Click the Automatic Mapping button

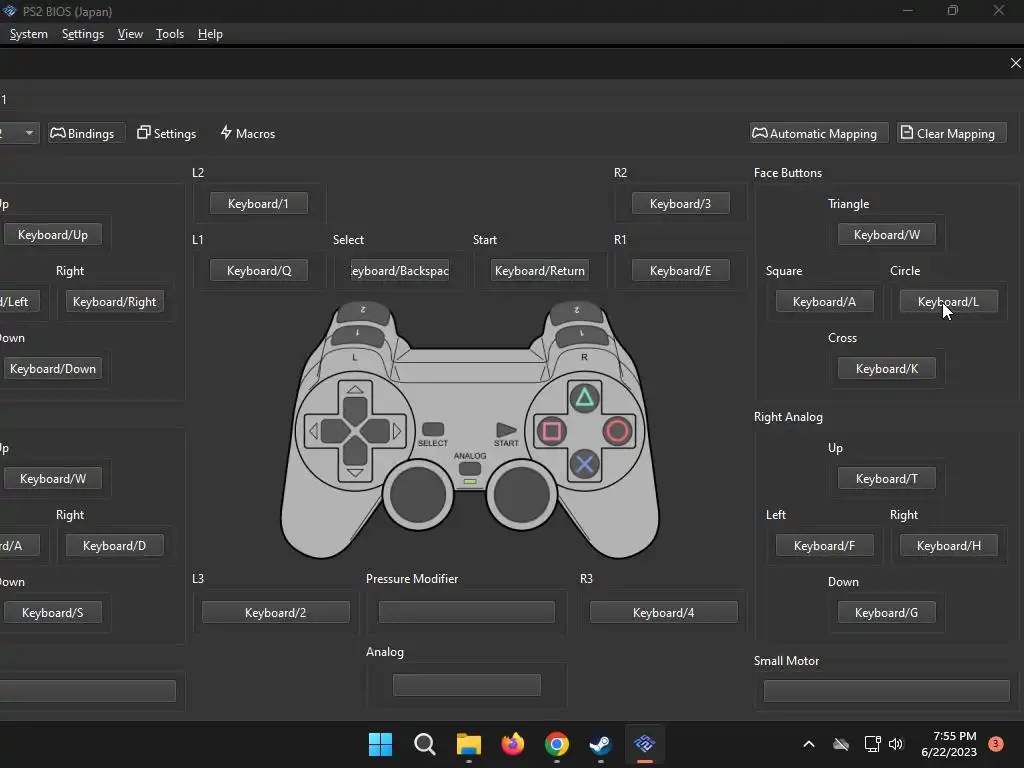[820, 133]
